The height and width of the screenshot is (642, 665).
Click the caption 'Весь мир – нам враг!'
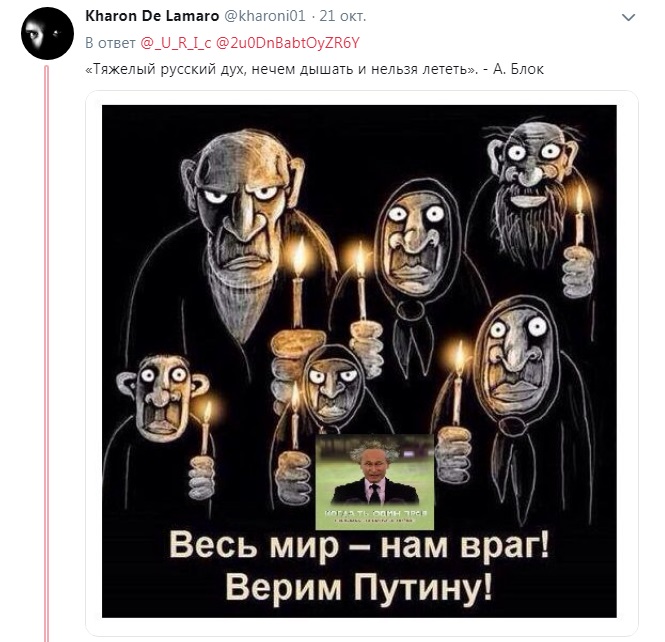click(359, 546)
